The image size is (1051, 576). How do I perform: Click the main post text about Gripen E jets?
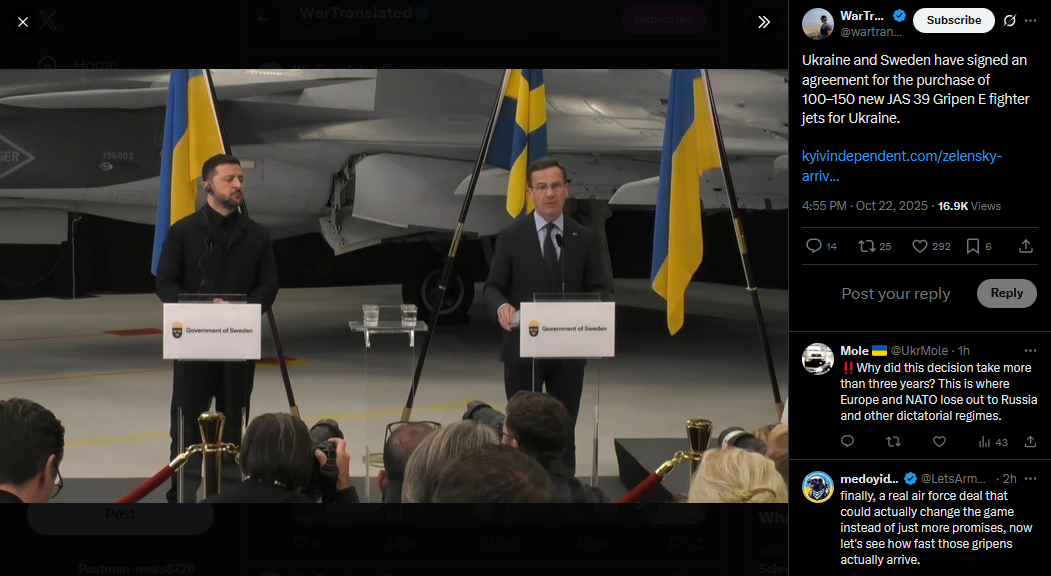pyautogui.click(x=916, y=89)
